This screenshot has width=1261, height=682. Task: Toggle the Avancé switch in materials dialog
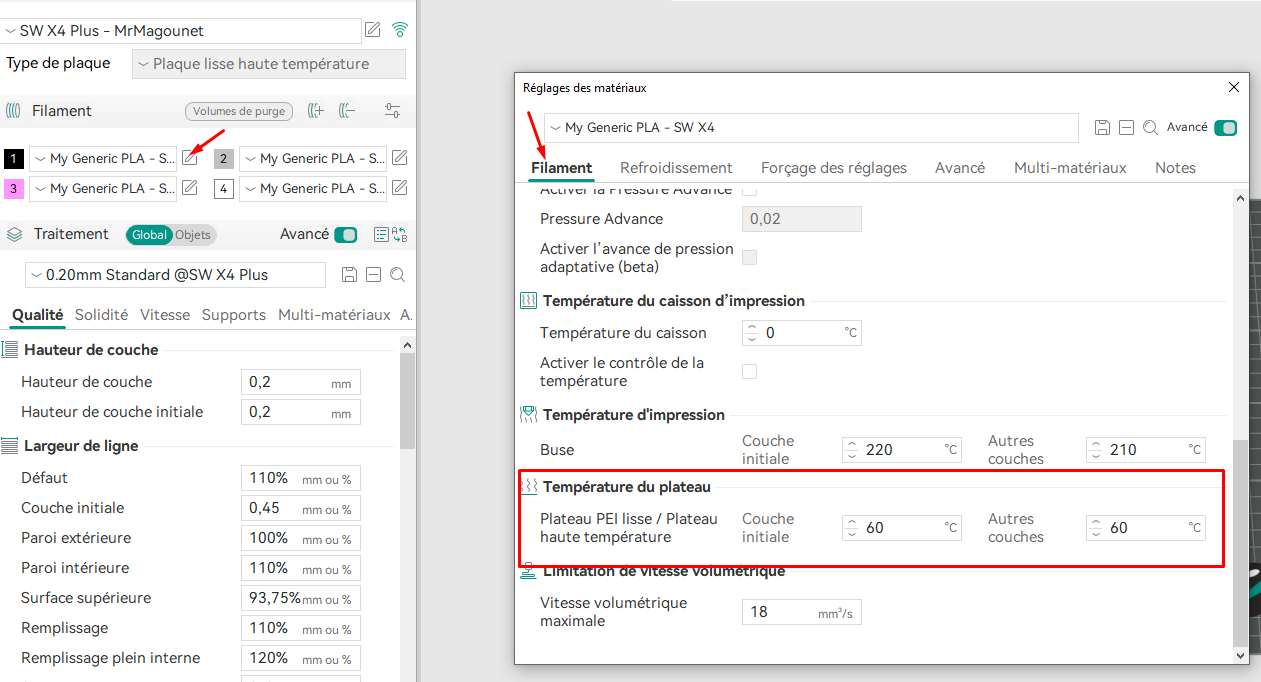tap(1225, 128)
